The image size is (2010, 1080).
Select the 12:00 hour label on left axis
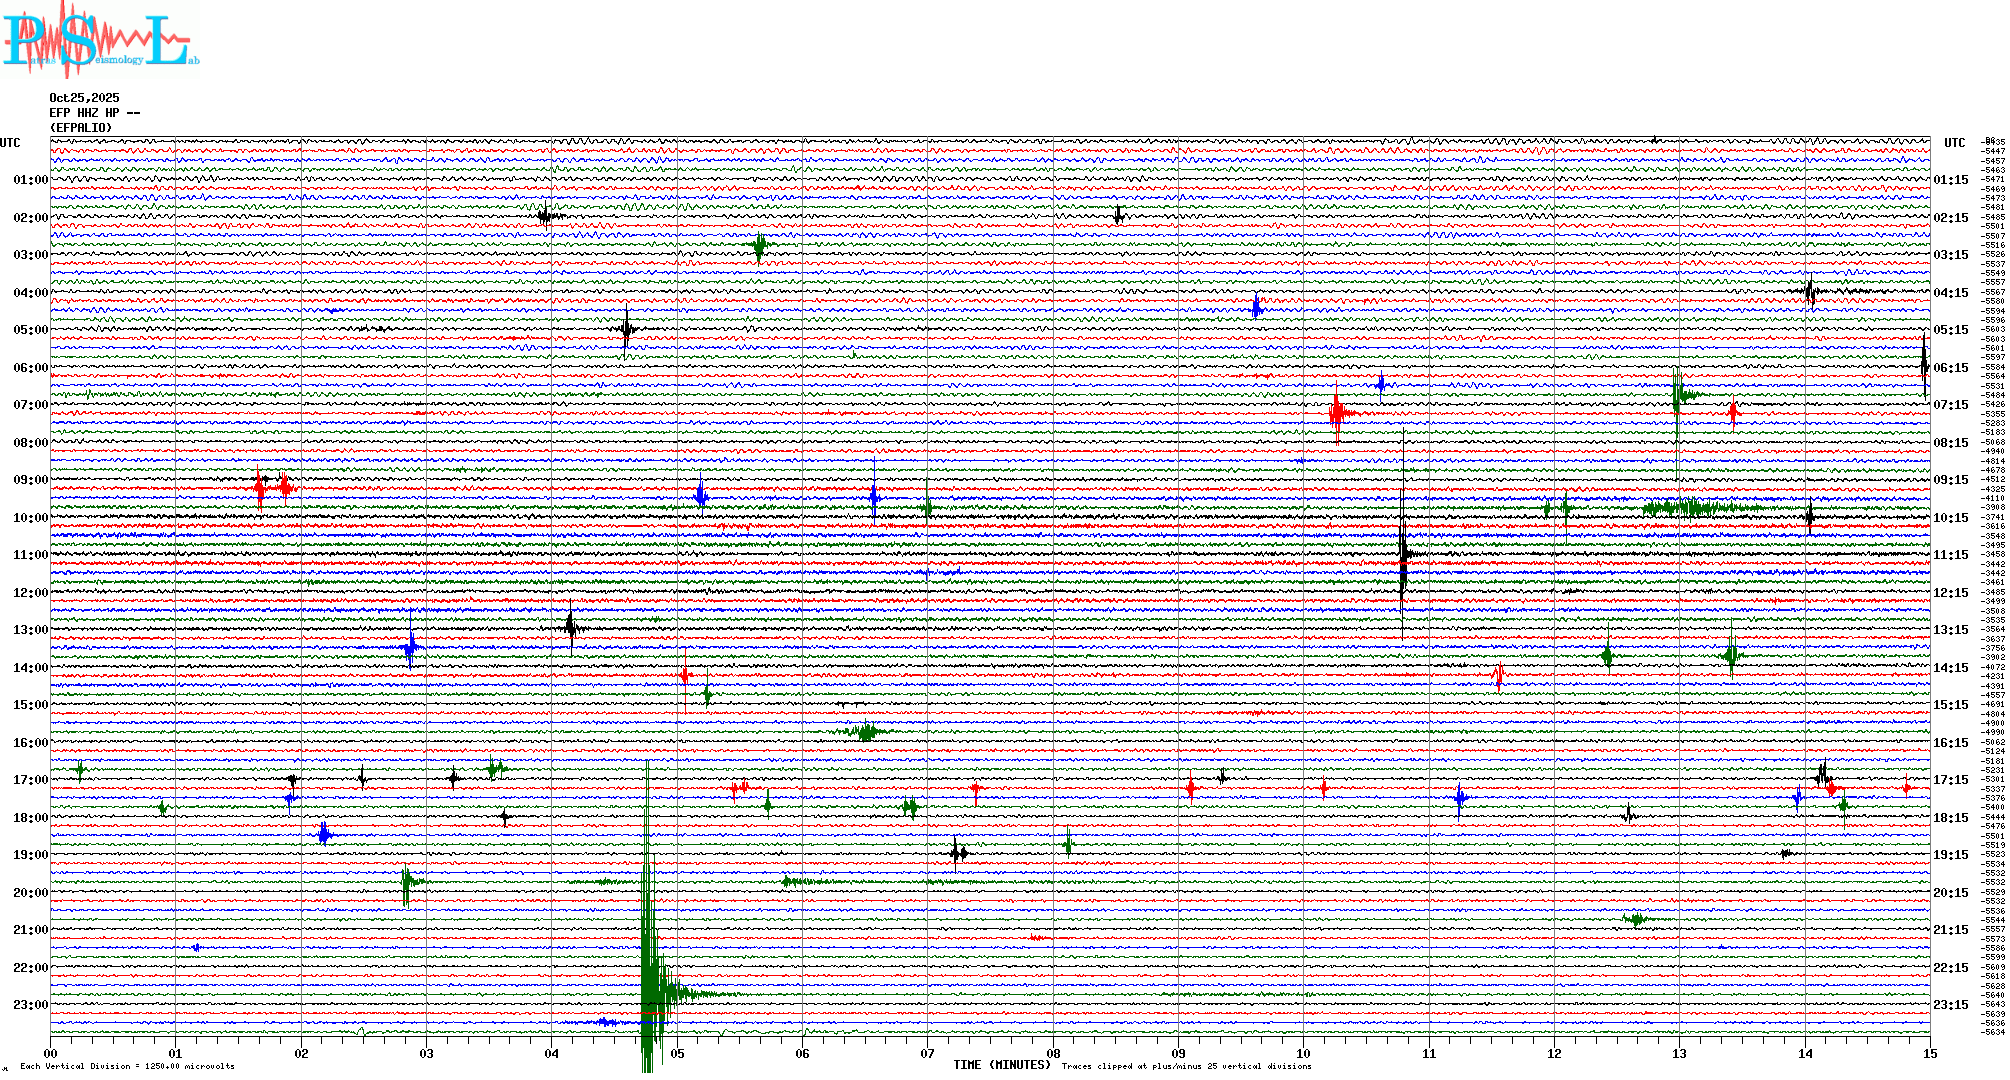[30, 593]
